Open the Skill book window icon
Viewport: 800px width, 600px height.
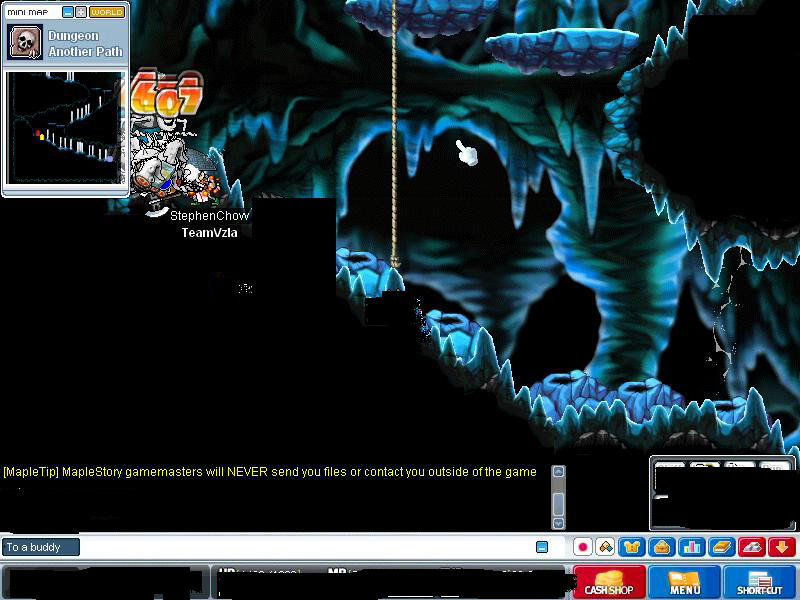(722, 547)
